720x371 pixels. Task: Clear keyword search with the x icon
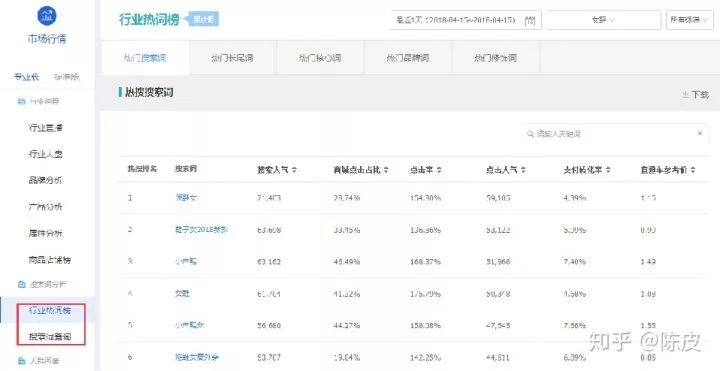tap(700, 133)
